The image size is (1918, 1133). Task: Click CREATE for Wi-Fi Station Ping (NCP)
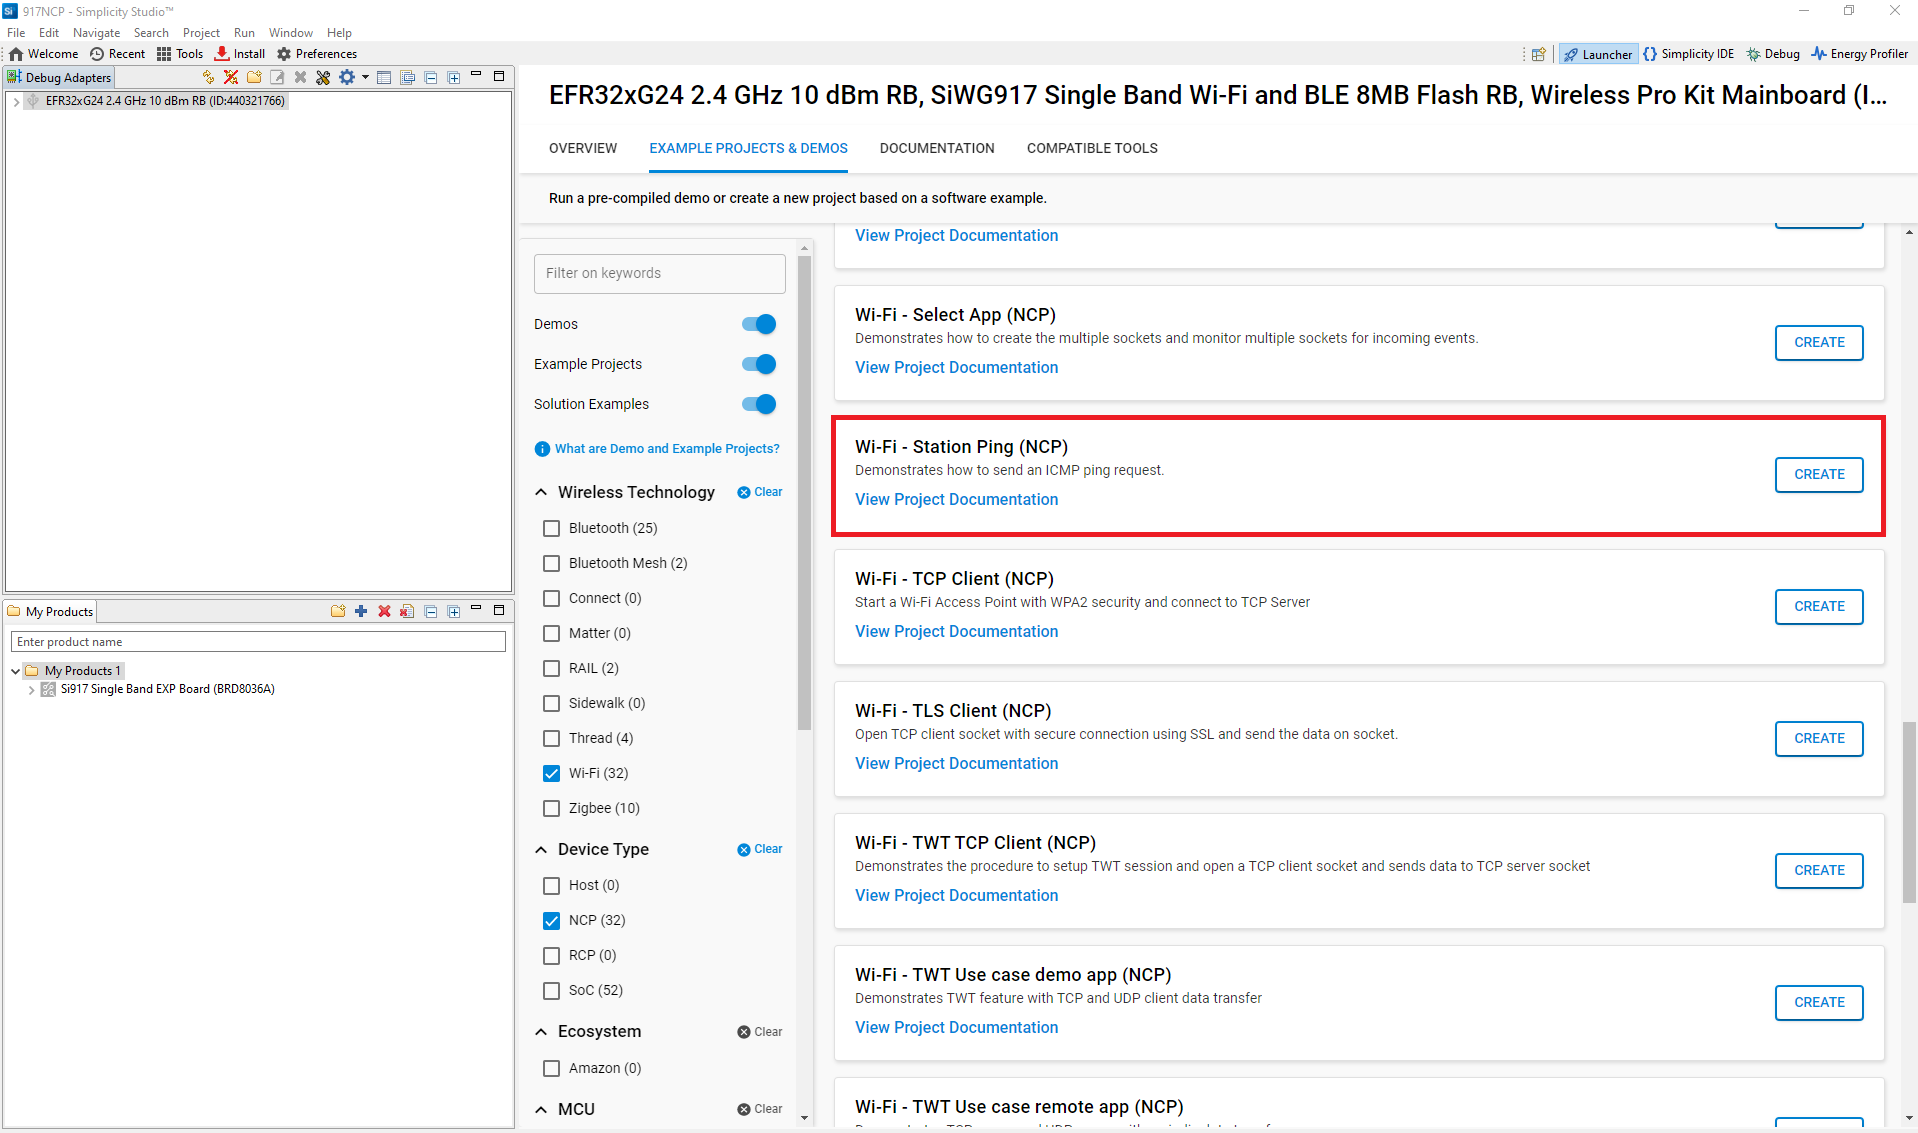[x=1818, y=474]
